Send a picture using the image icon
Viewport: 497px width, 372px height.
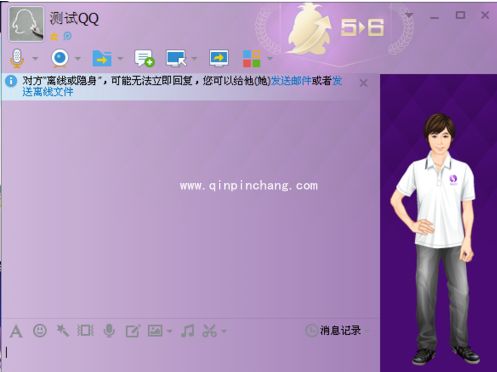tap(155, 331)
